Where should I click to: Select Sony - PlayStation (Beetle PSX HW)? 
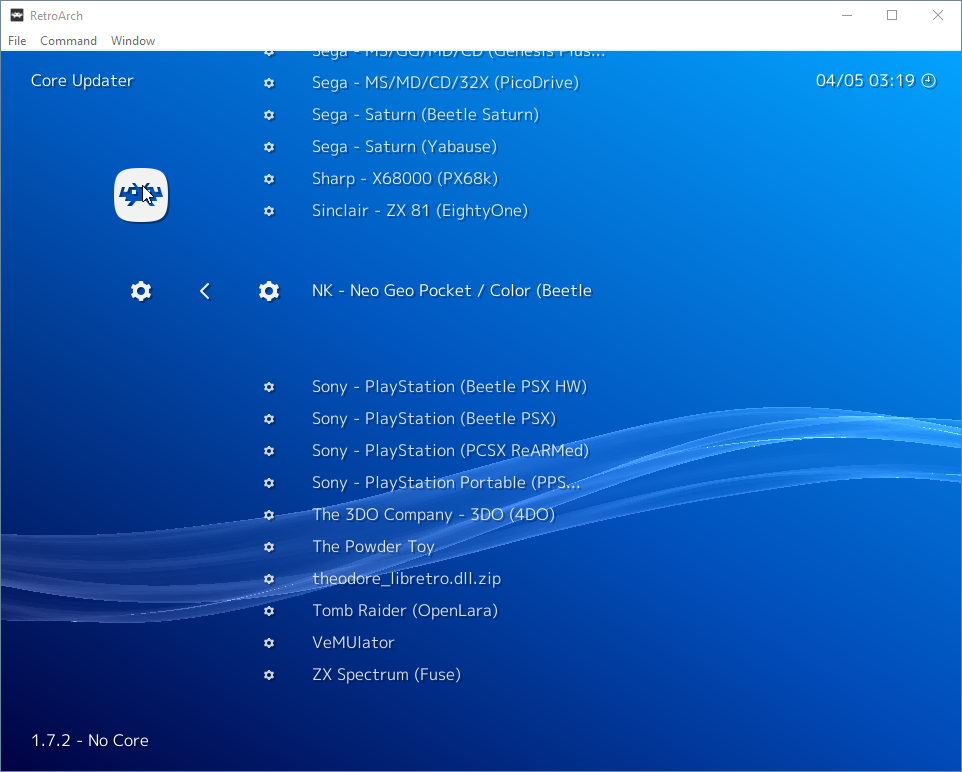[x=449, y=387]
